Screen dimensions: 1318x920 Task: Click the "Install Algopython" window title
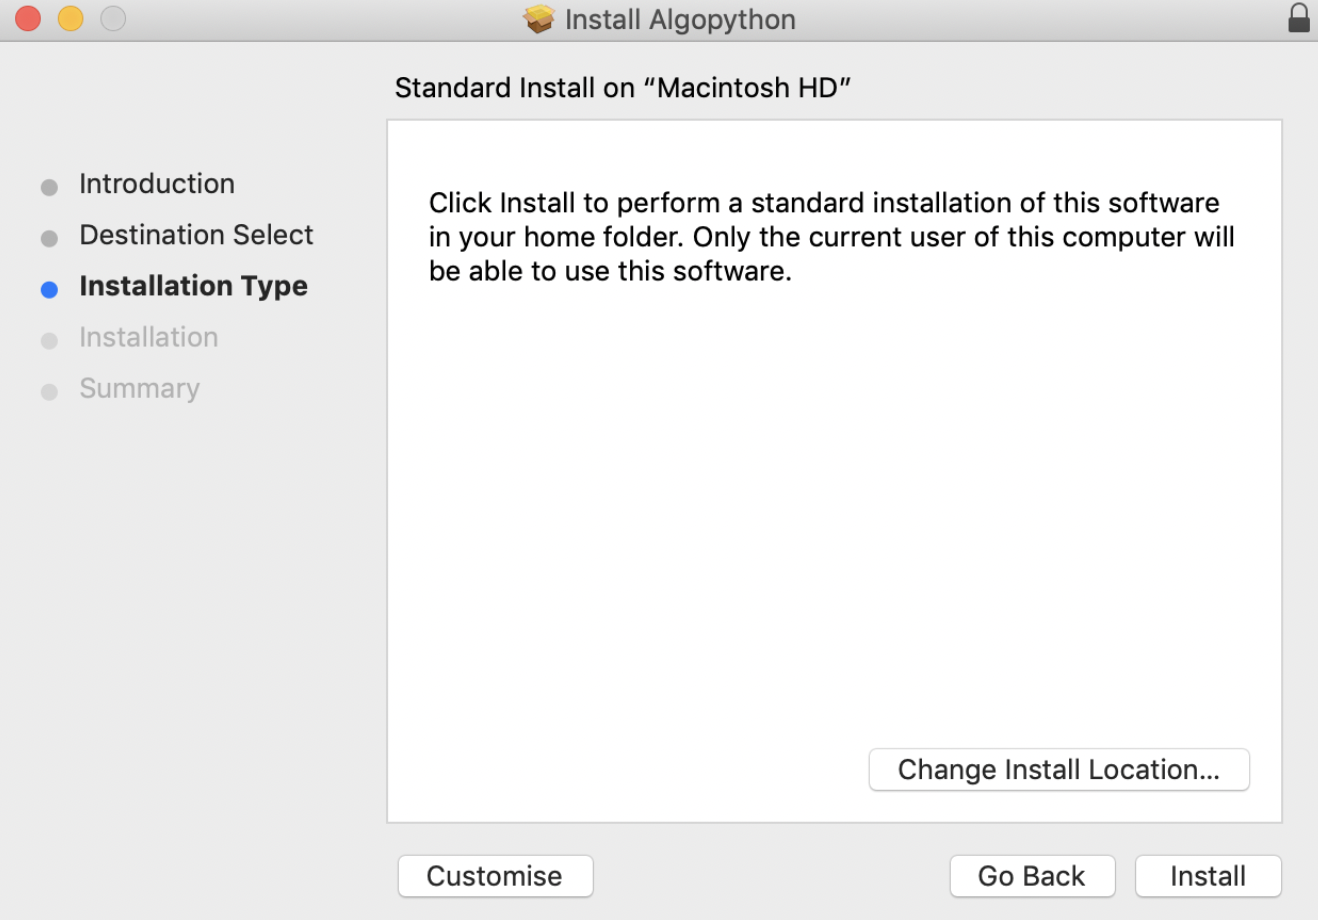point(680,19)
